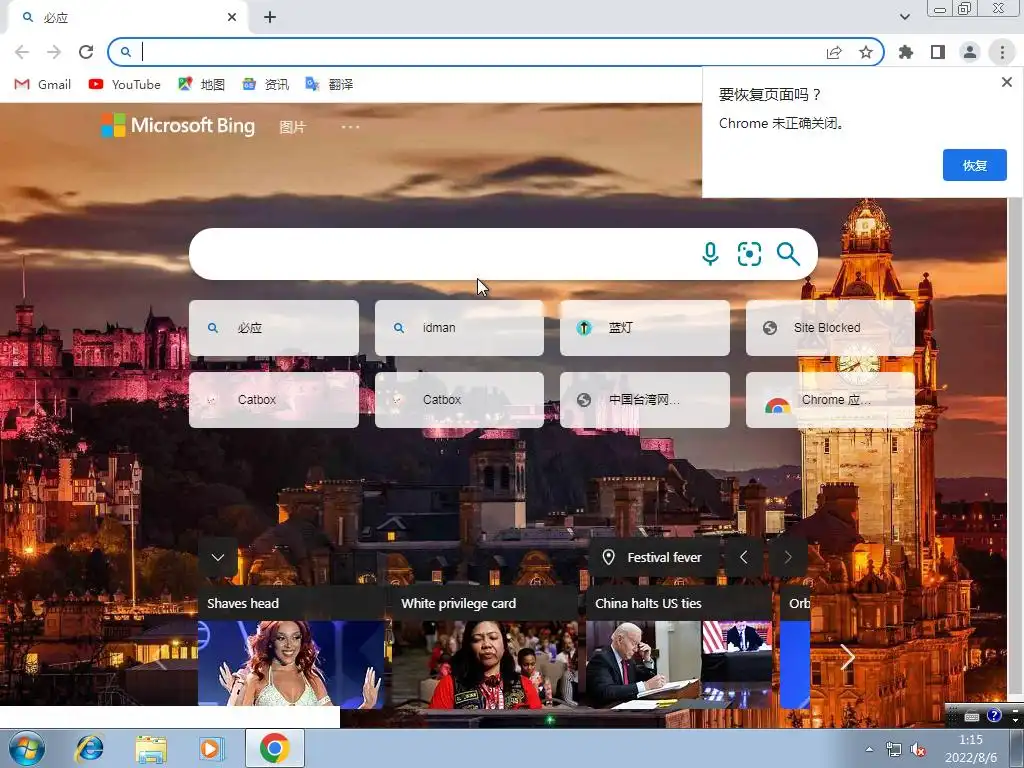Open the China halts US ties card

(679, 647)
